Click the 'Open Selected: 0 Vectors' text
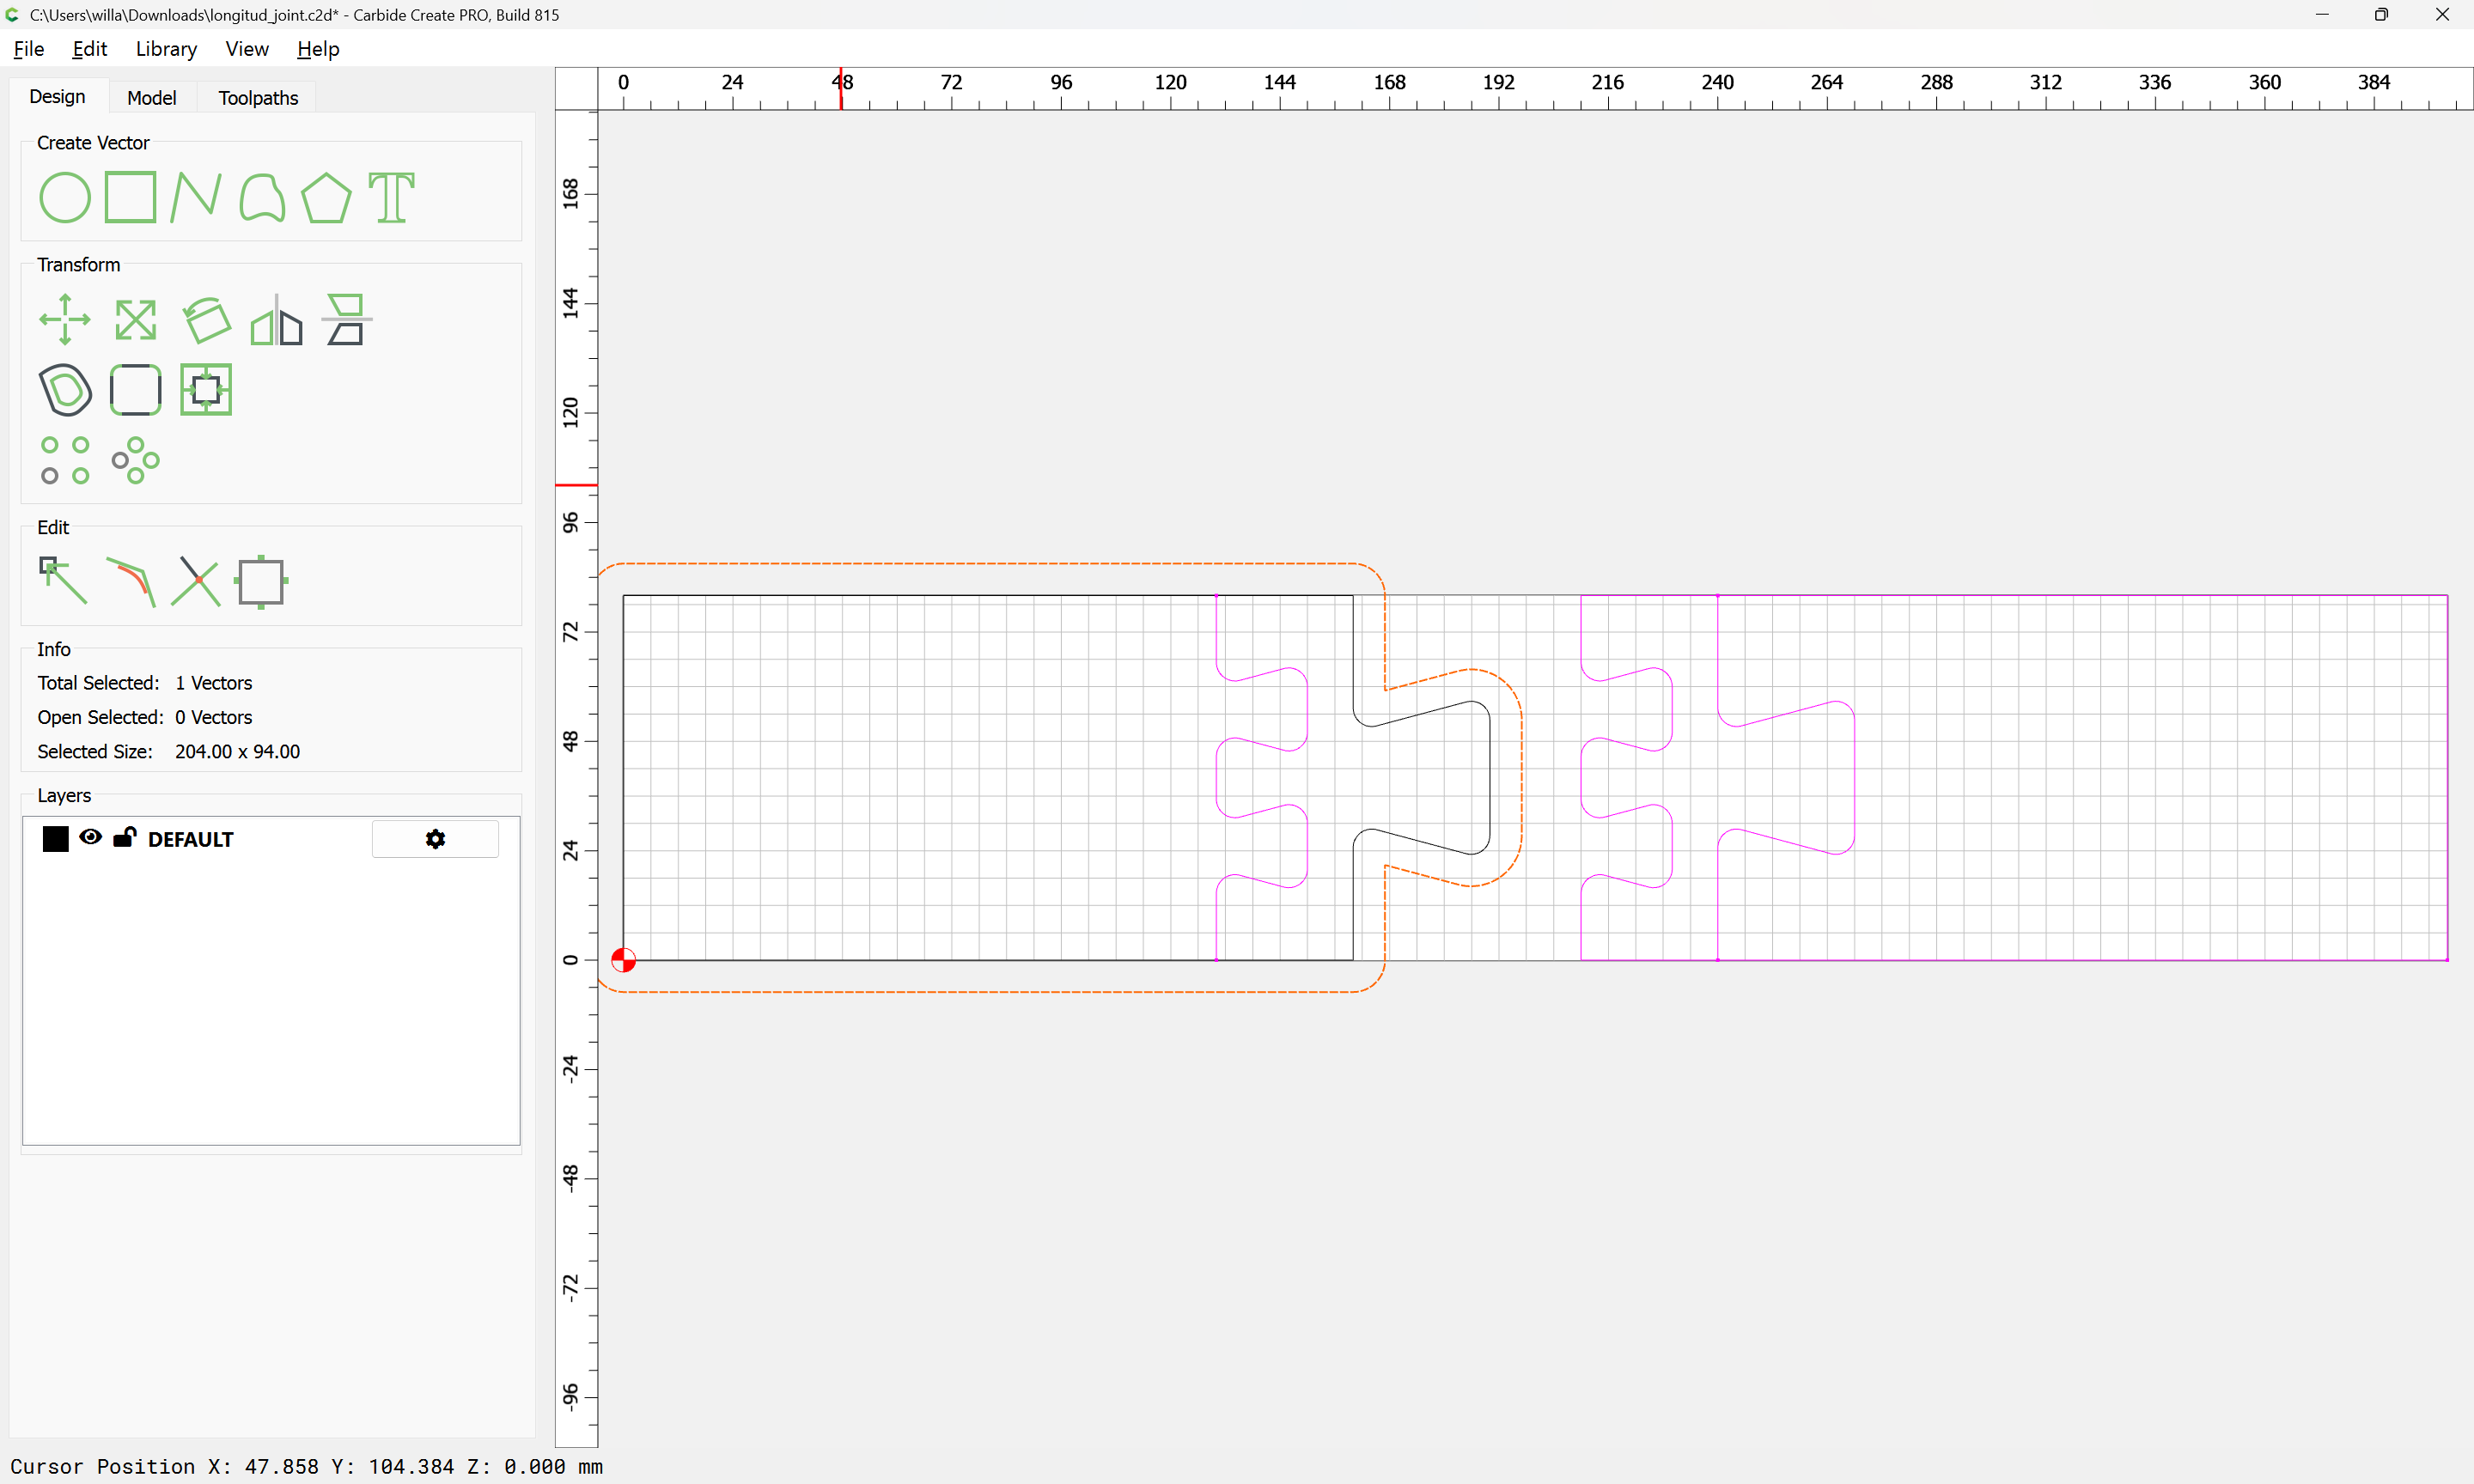The width and height of the screenshot is (2474, 1484). point(145,717)
